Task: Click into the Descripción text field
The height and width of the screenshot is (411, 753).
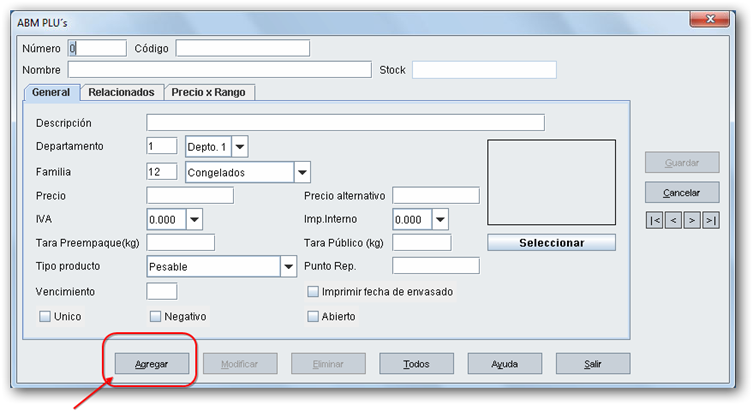Action: (345, 123)
